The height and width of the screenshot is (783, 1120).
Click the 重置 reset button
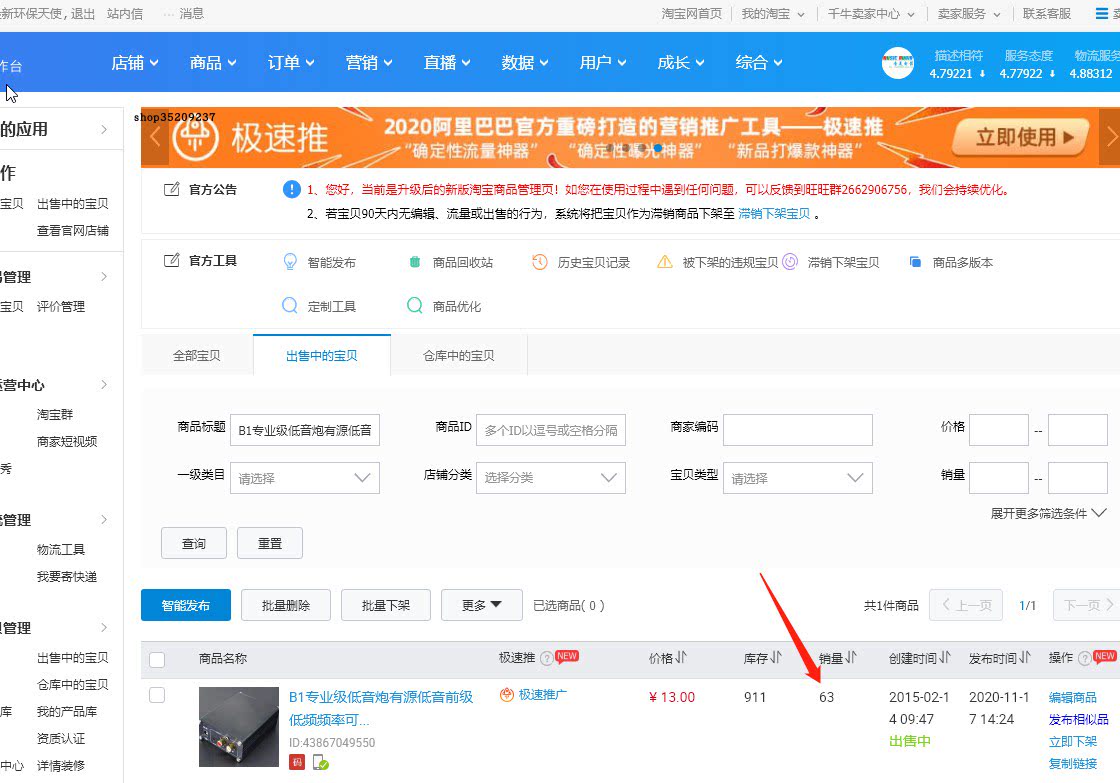[270, 544]
